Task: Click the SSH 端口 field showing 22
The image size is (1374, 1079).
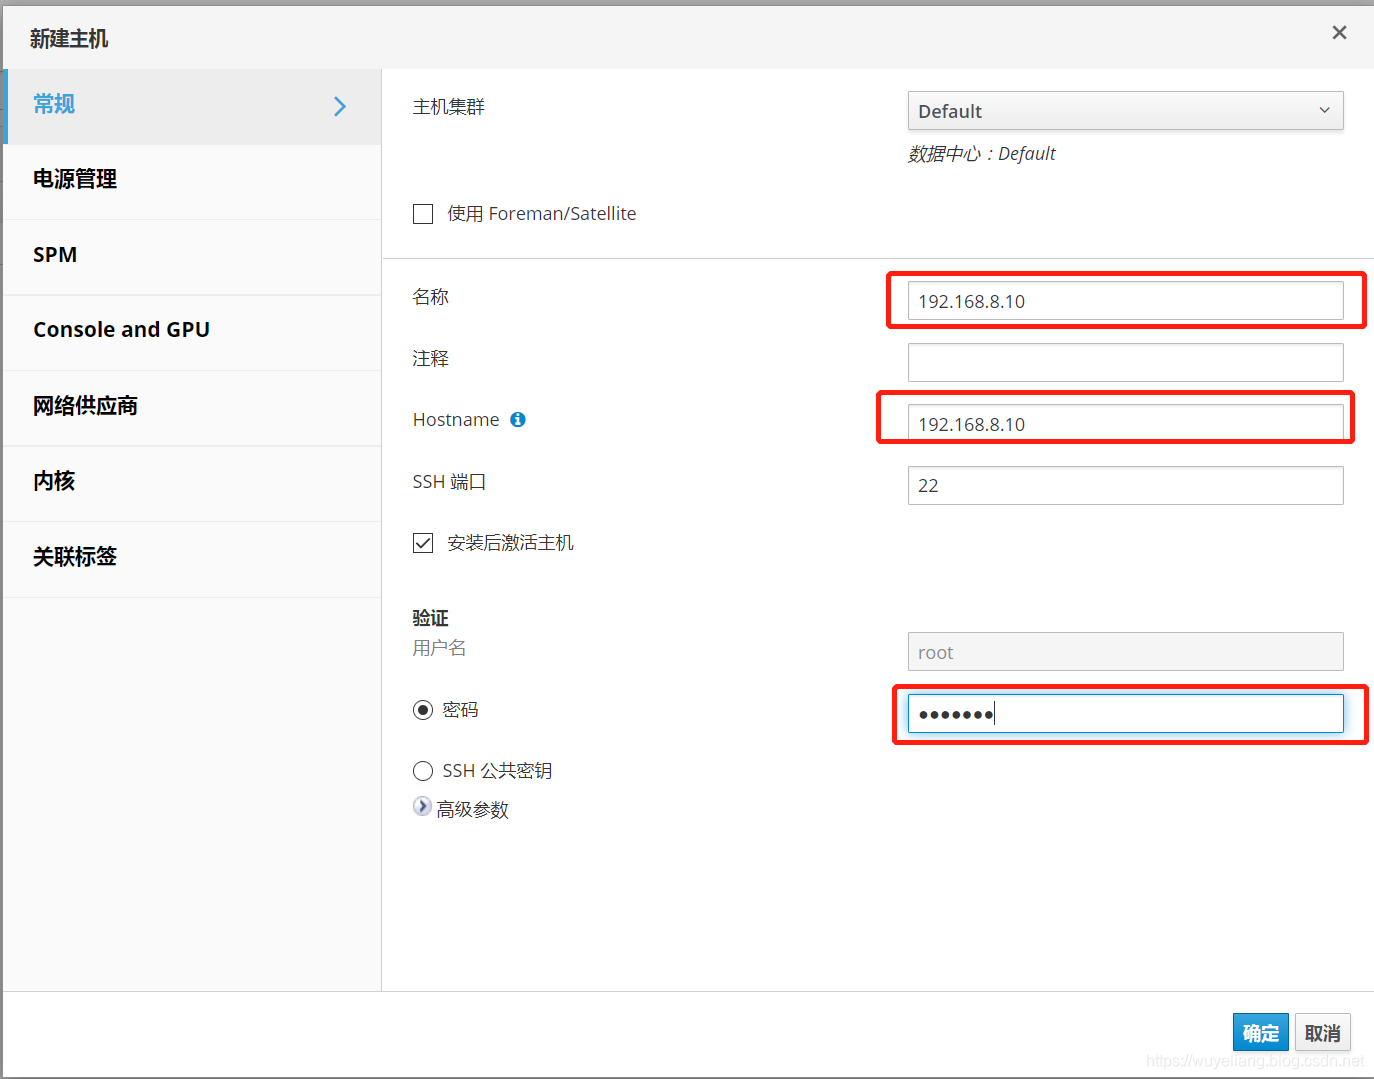Action: [1125, 485]
